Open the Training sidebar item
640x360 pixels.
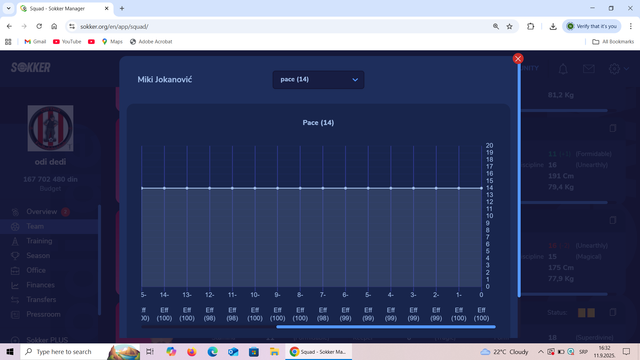coord(39,241)
